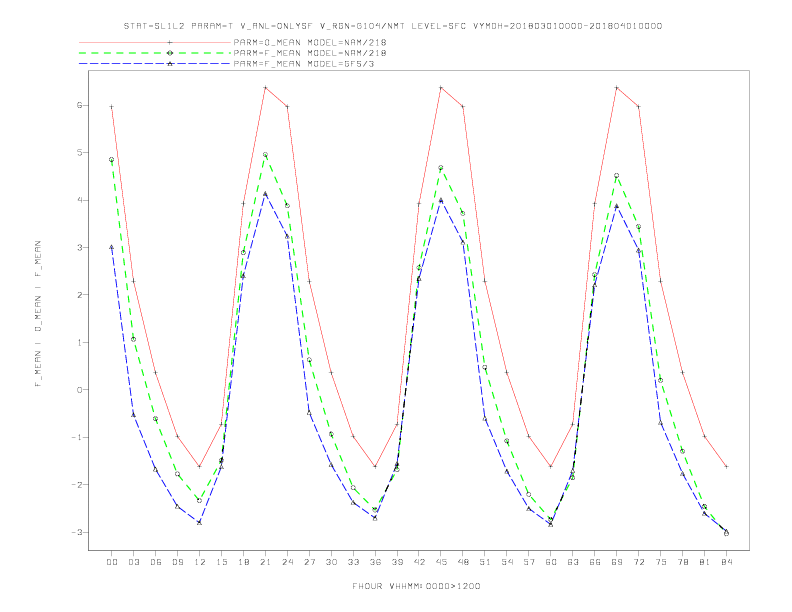Click y-axis tick label 2

(x=79, y=295)
